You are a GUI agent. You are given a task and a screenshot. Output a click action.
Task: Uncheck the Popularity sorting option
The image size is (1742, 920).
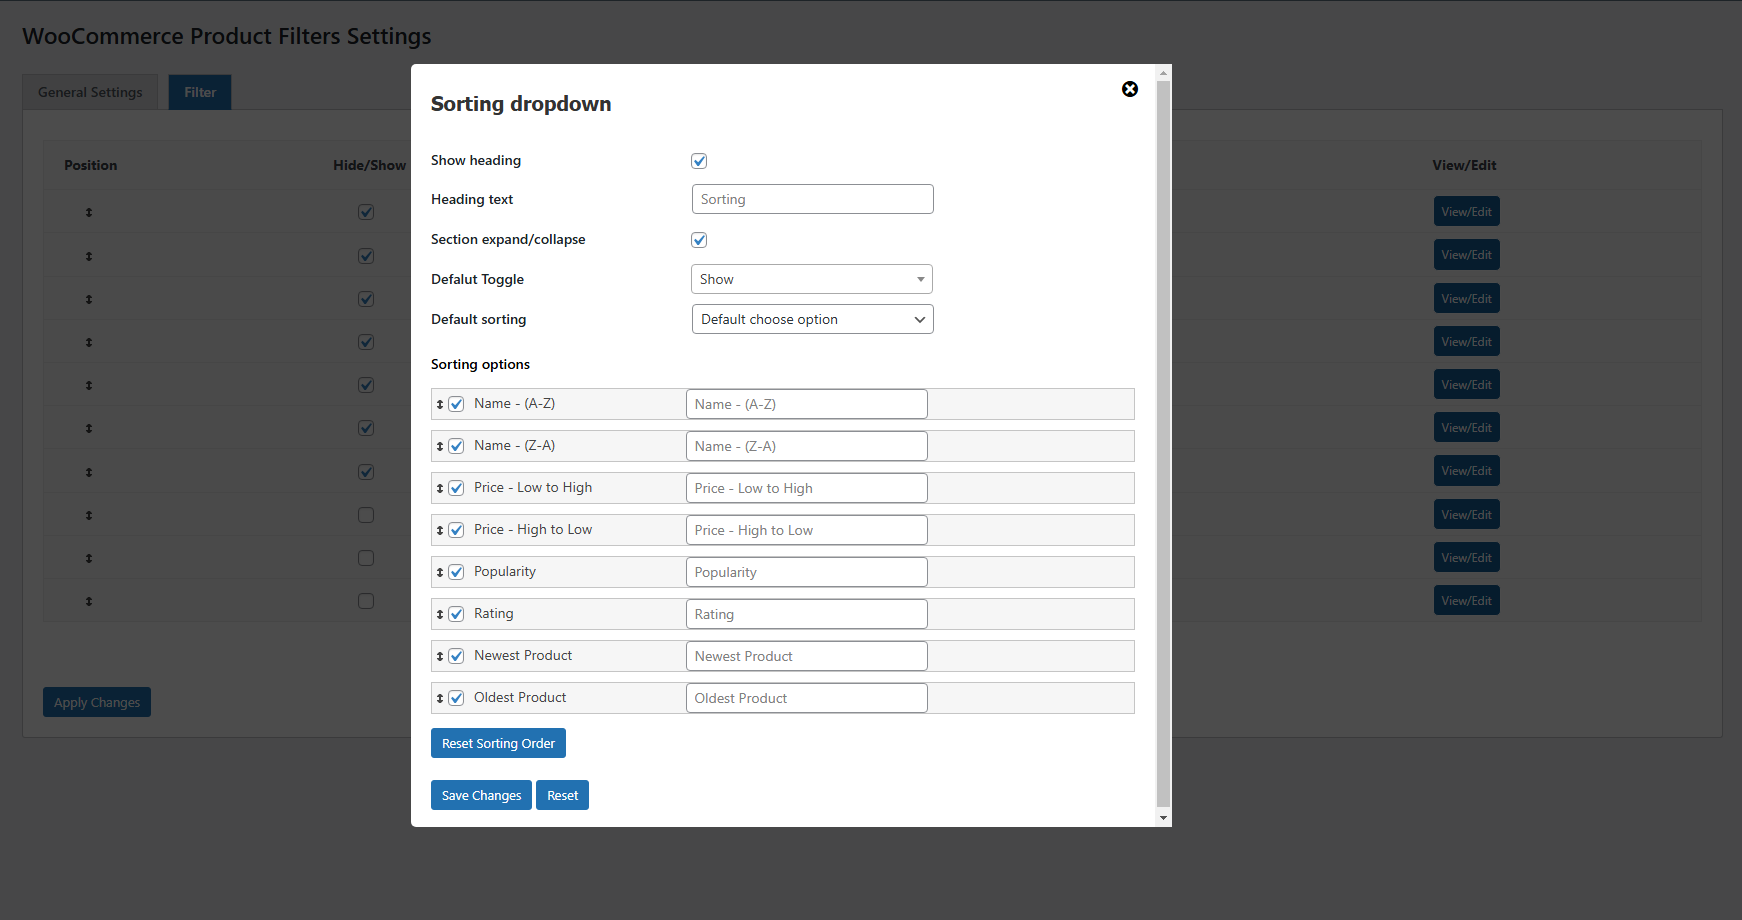click(x=456, y=572)
